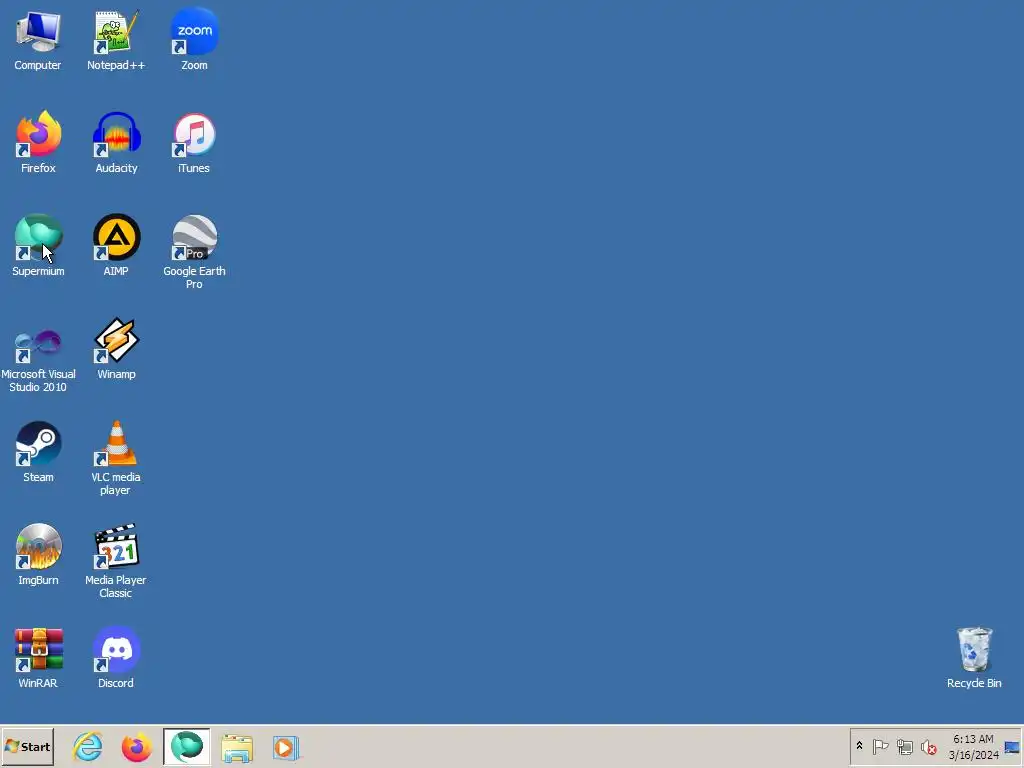Click the Show desktop tray button
This screenshot has width=1024, height=768.
(1012, 746)
